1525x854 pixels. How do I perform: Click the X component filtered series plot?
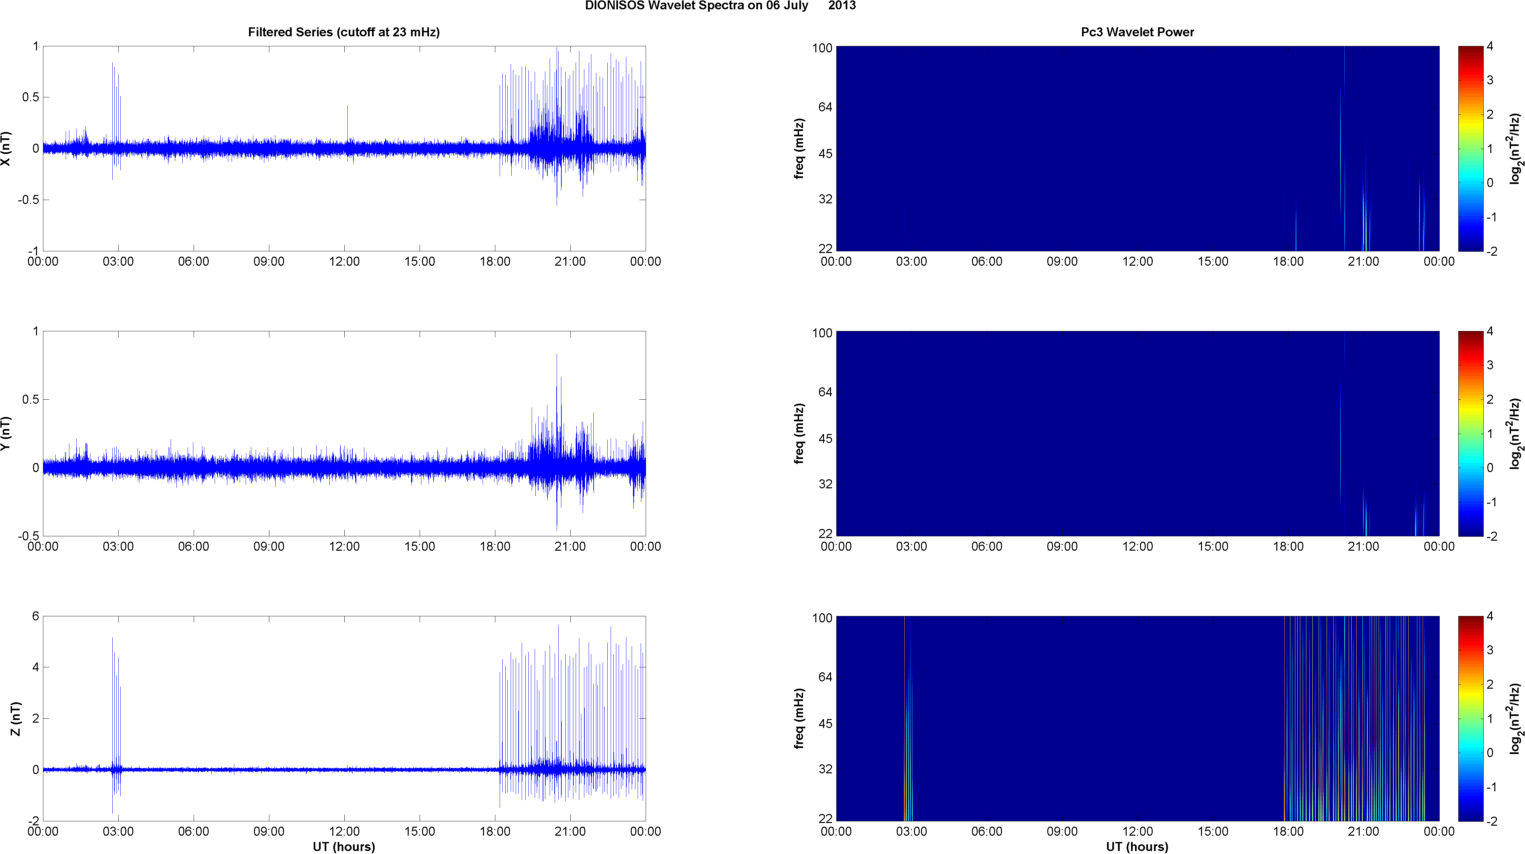click(344, 148)
